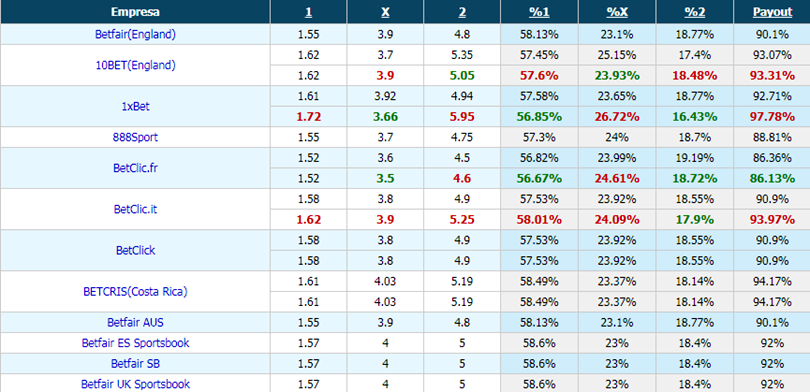Sort by the %1 column header
The width and height of the screenshot is (810, 392).
pos(539,12)
